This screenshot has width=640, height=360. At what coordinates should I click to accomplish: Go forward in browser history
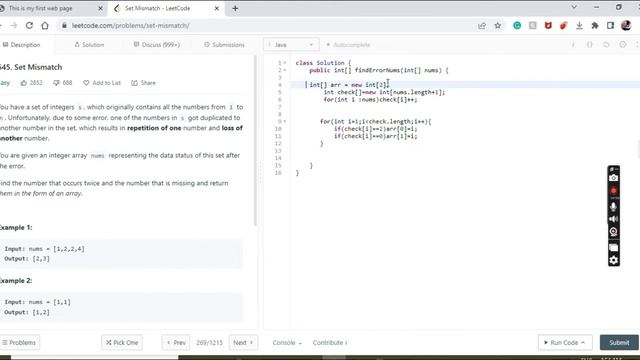click(14, 25)
